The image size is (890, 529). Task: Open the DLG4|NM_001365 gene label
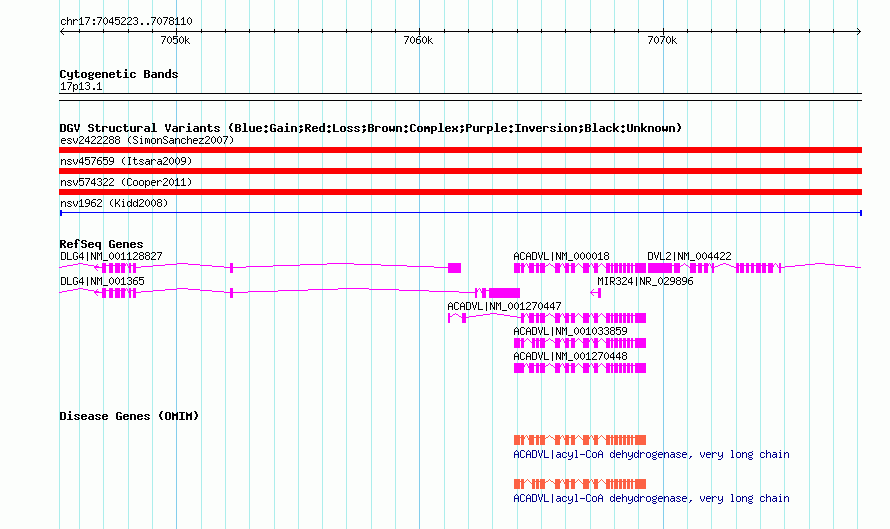point(102,281)
